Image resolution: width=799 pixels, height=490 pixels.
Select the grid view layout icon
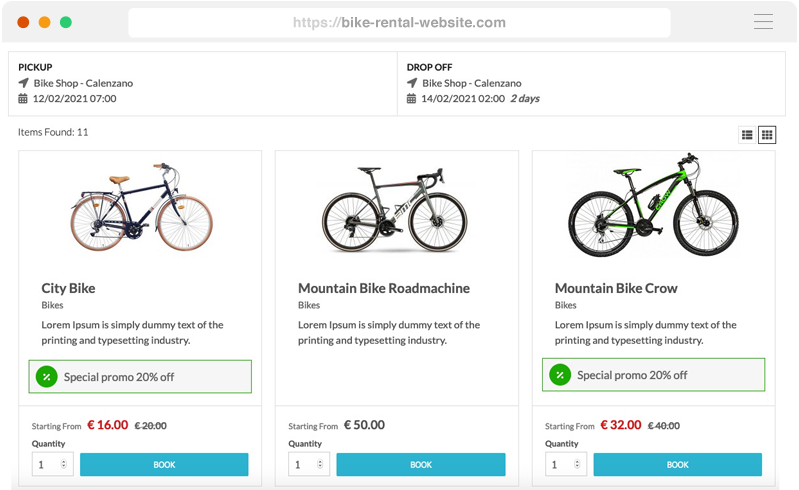coord(767,135)
